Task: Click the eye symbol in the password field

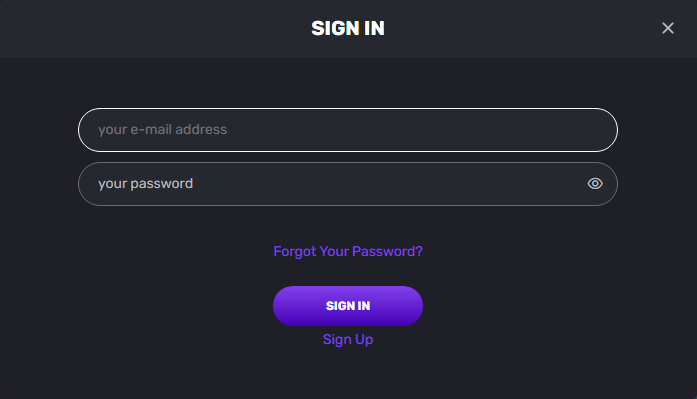Action: [x=595, y=184]
